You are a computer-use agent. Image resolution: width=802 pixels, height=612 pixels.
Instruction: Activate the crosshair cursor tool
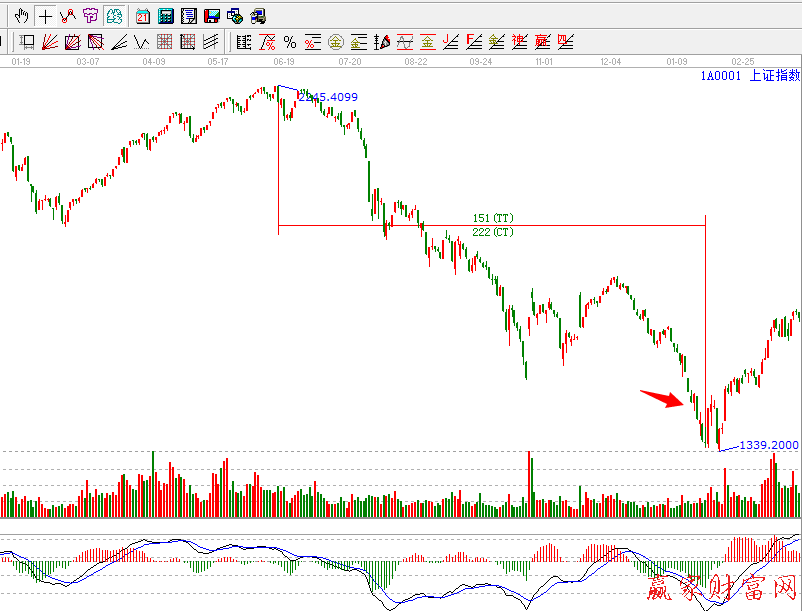[45, 16]
